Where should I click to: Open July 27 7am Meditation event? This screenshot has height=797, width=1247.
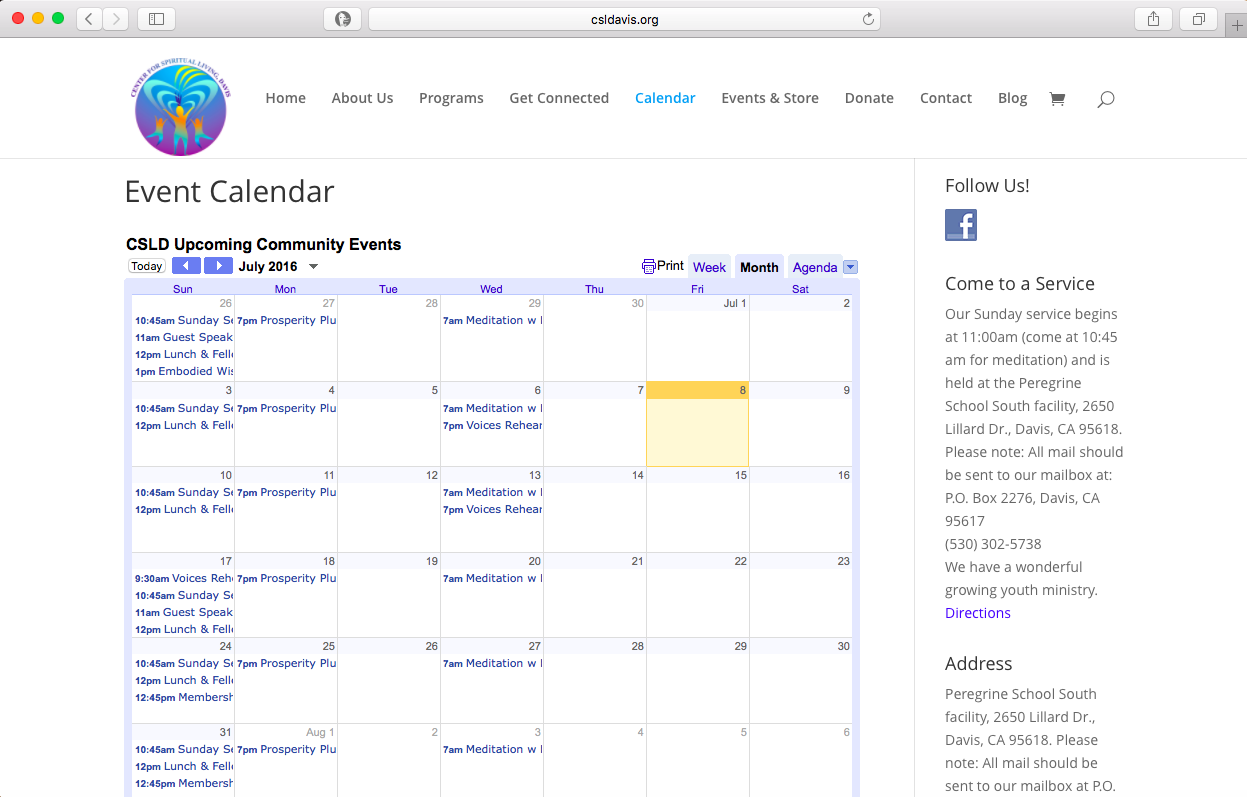point(492,663)
